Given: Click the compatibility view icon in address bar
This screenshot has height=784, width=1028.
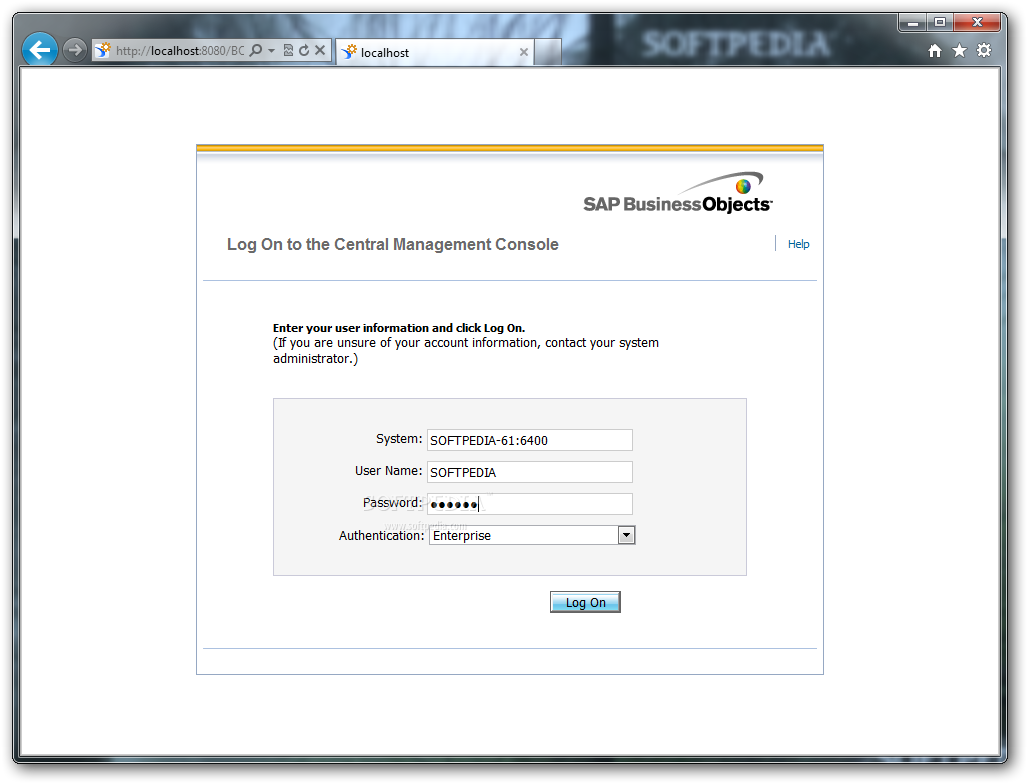Looking at the screenshot, I should (x=288, y=50).
